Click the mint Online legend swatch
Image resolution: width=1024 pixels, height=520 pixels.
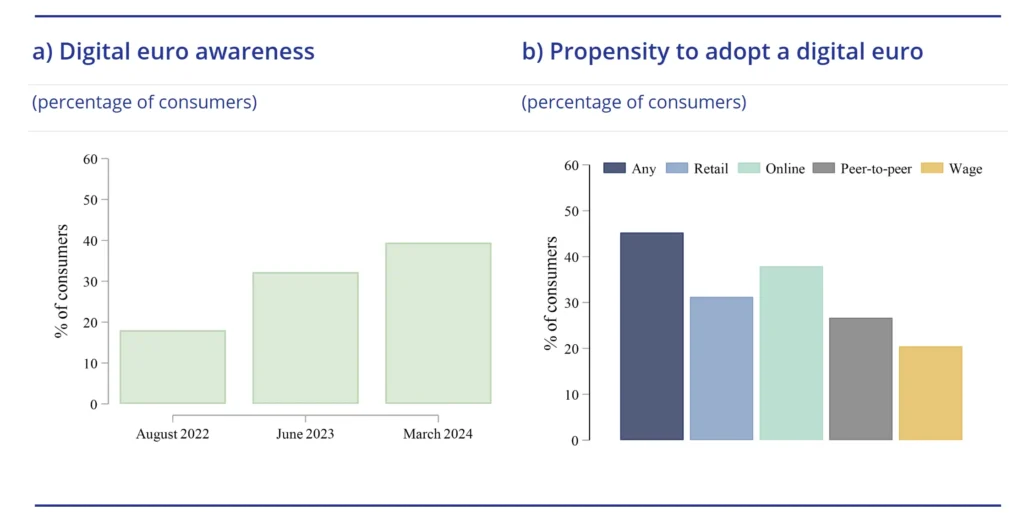click(748, 168)
